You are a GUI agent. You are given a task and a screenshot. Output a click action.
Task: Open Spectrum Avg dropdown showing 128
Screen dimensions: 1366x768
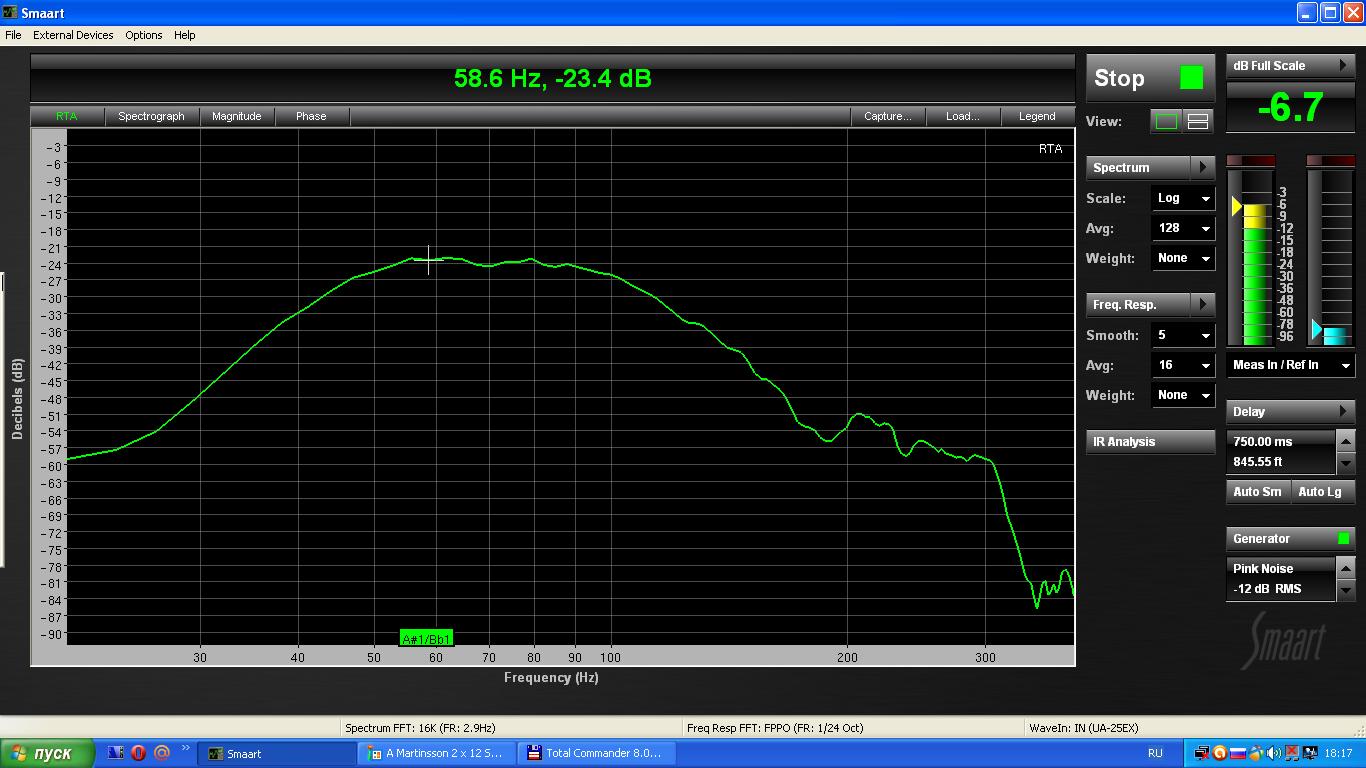pyautogui.click(x=1183, y=228)
